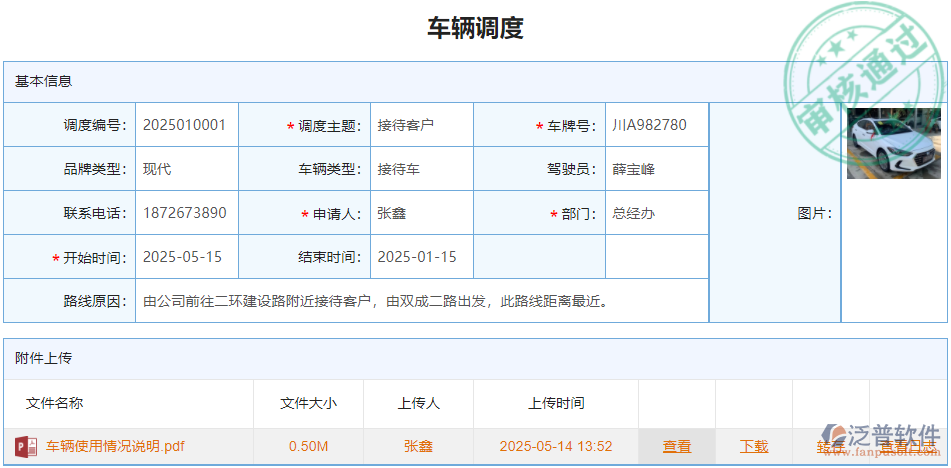Image resolution: width=951 pixels, height=468 pixels.
Task: Click the 查看 link for the attachment
Action: pos(677,446)
